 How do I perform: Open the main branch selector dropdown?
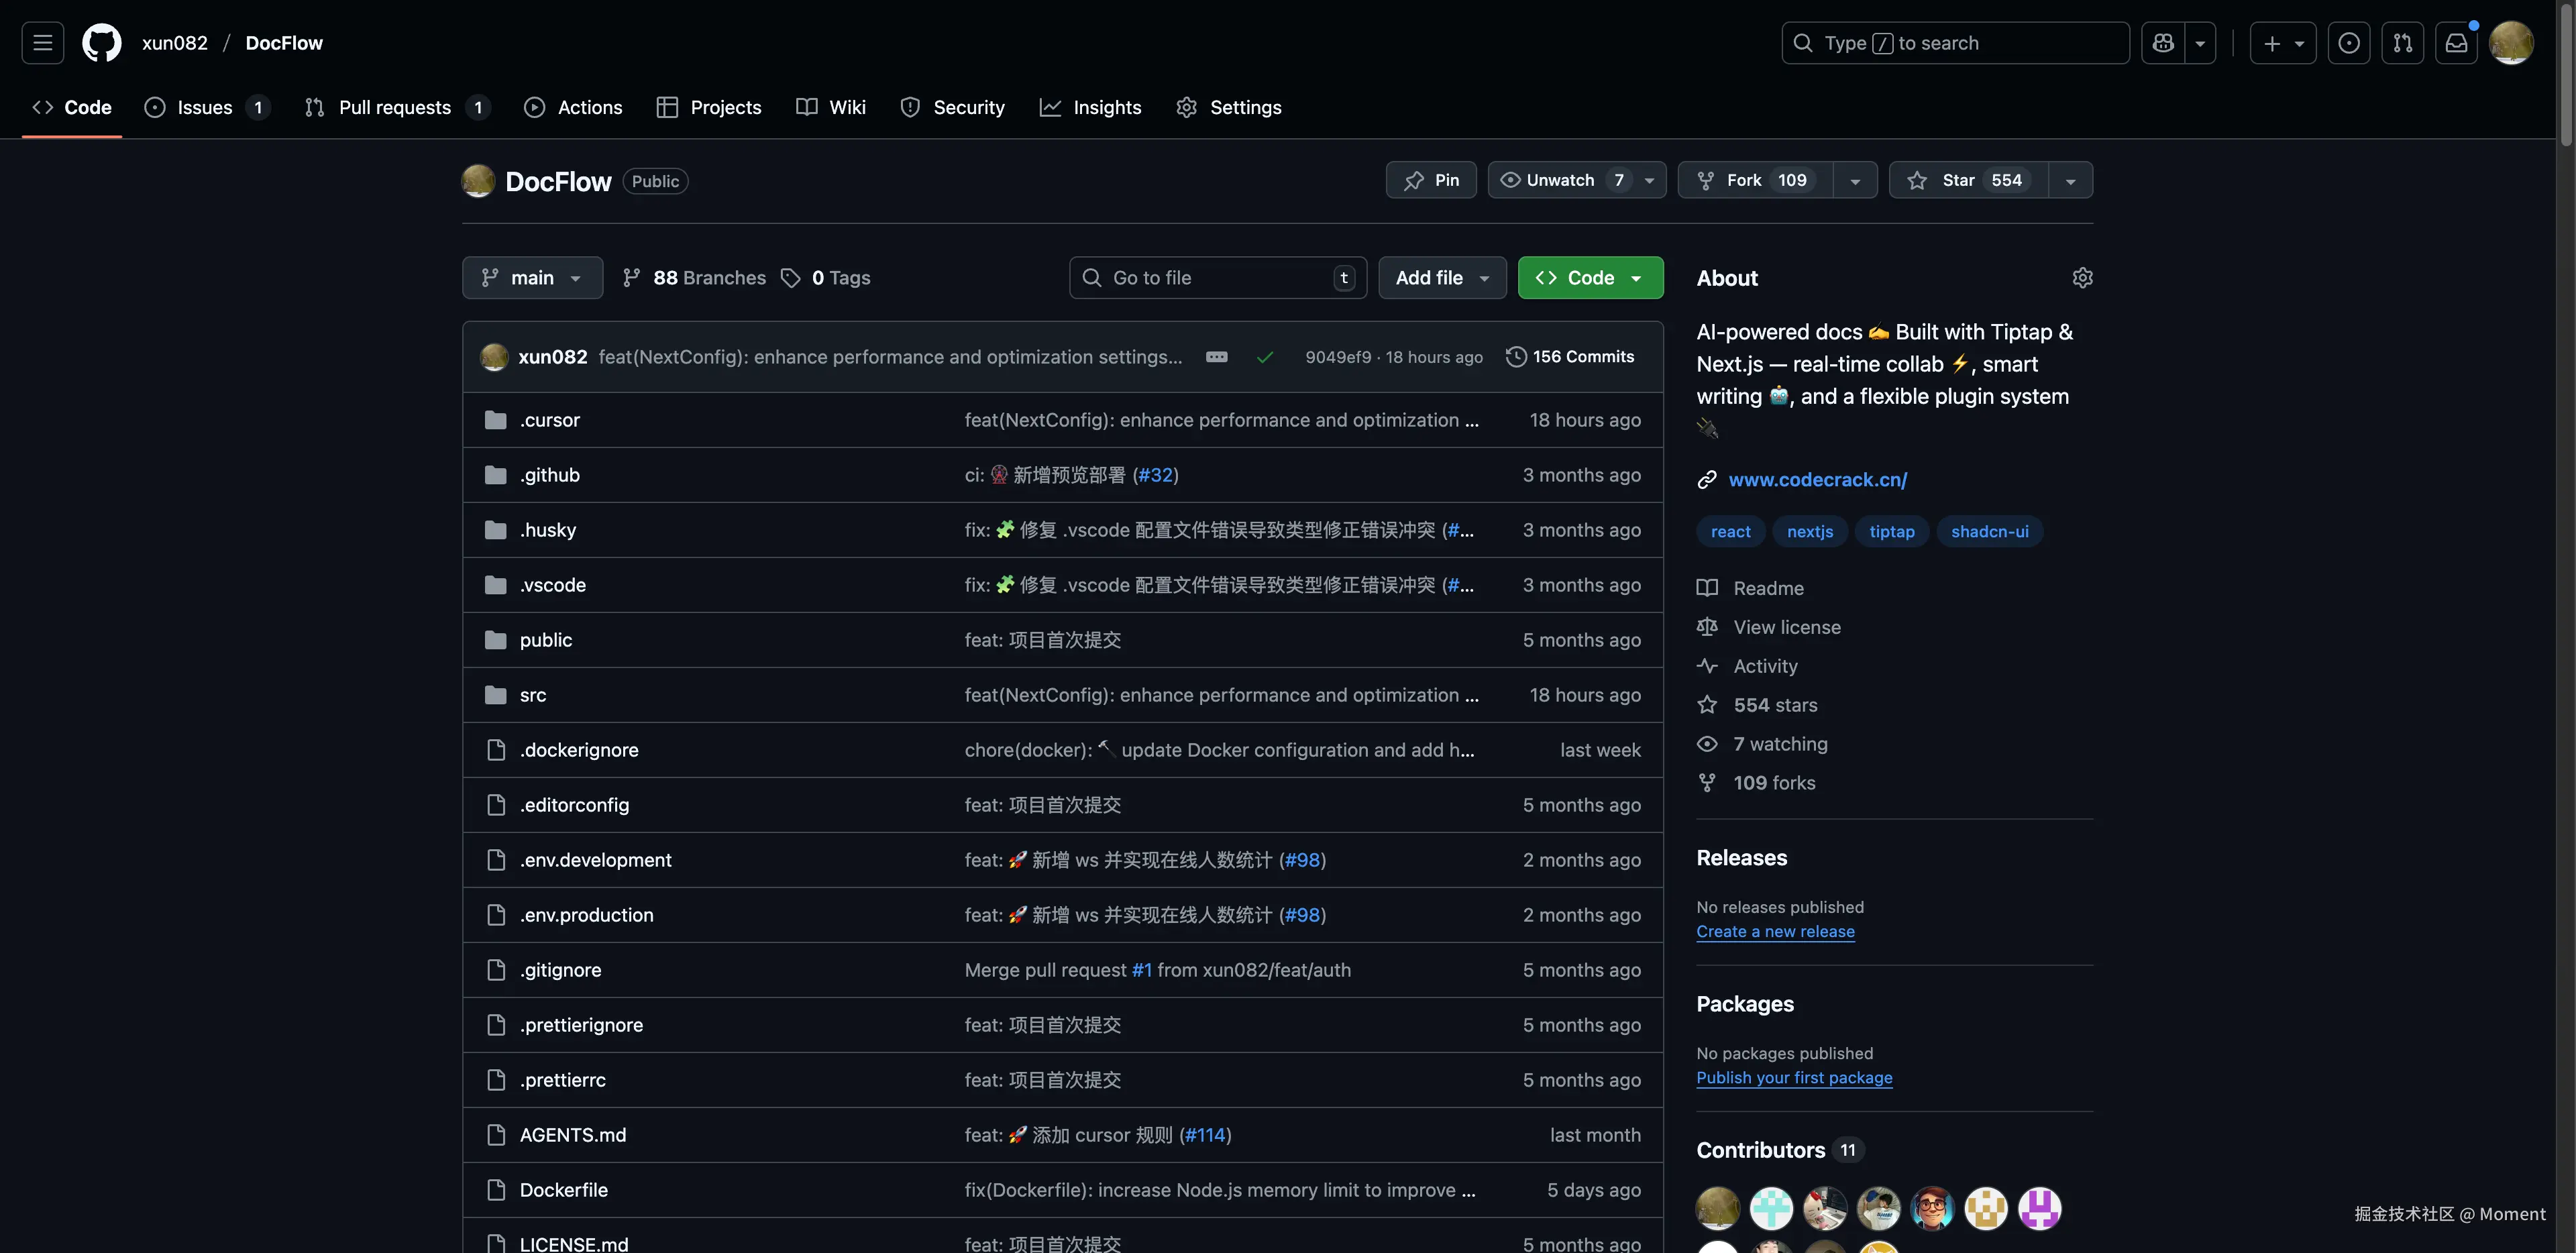tap(532, 278)
